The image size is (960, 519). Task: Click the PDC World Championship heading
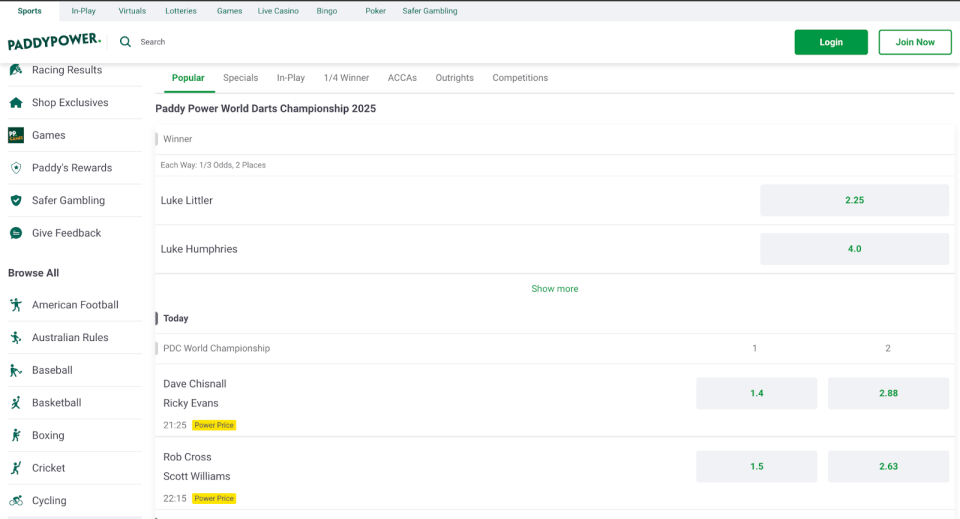point(216,348)
